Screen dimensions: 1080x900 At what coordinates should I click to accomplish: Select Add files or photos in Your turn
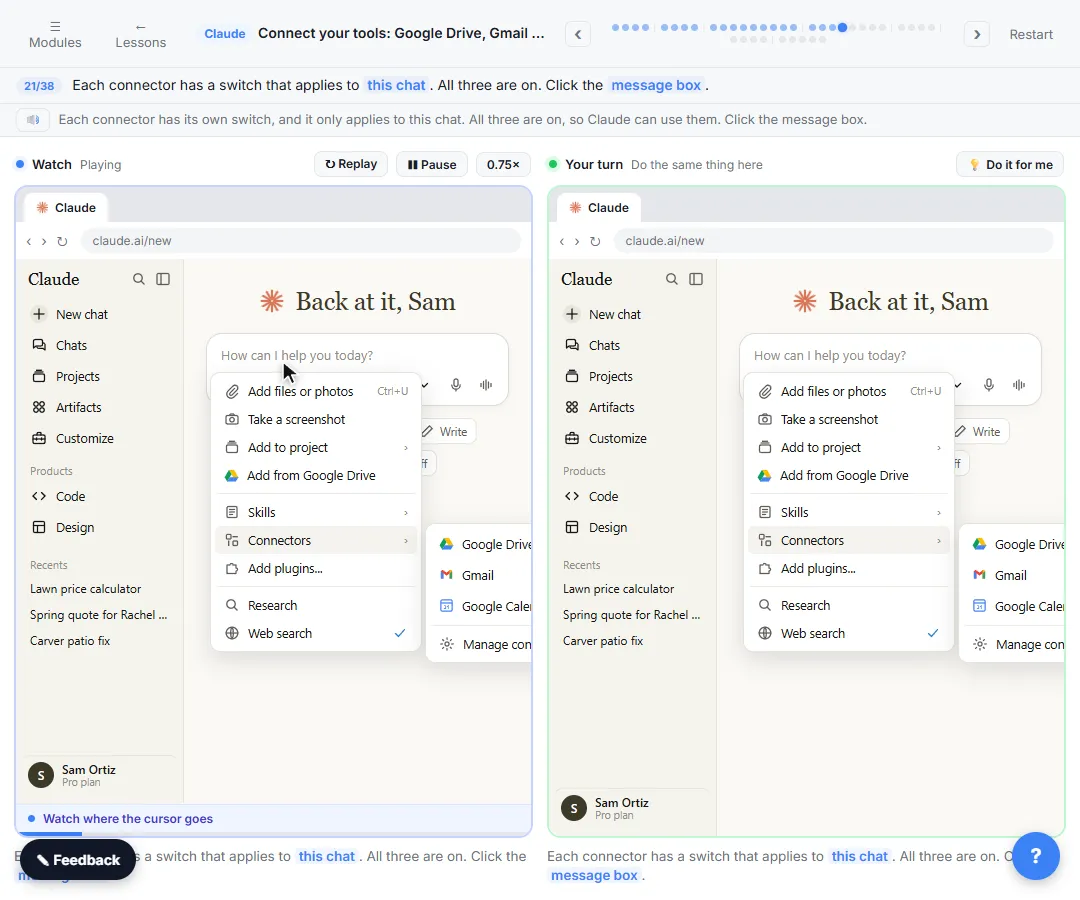click(x=849, y=391)
